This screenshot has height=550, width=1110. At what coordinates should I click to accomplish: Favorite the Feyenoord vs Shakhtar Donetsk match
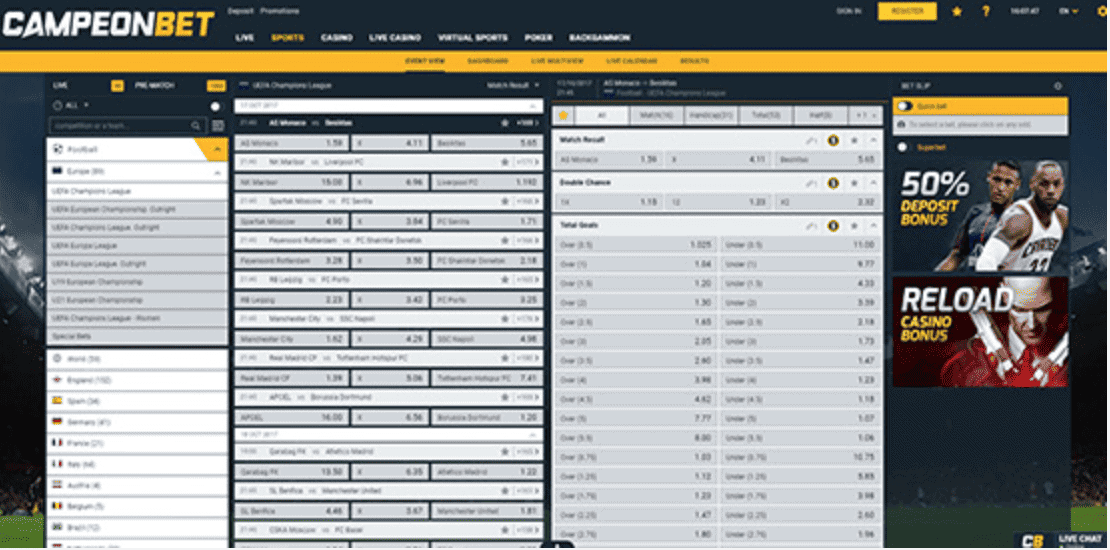(x=505, y=241)
